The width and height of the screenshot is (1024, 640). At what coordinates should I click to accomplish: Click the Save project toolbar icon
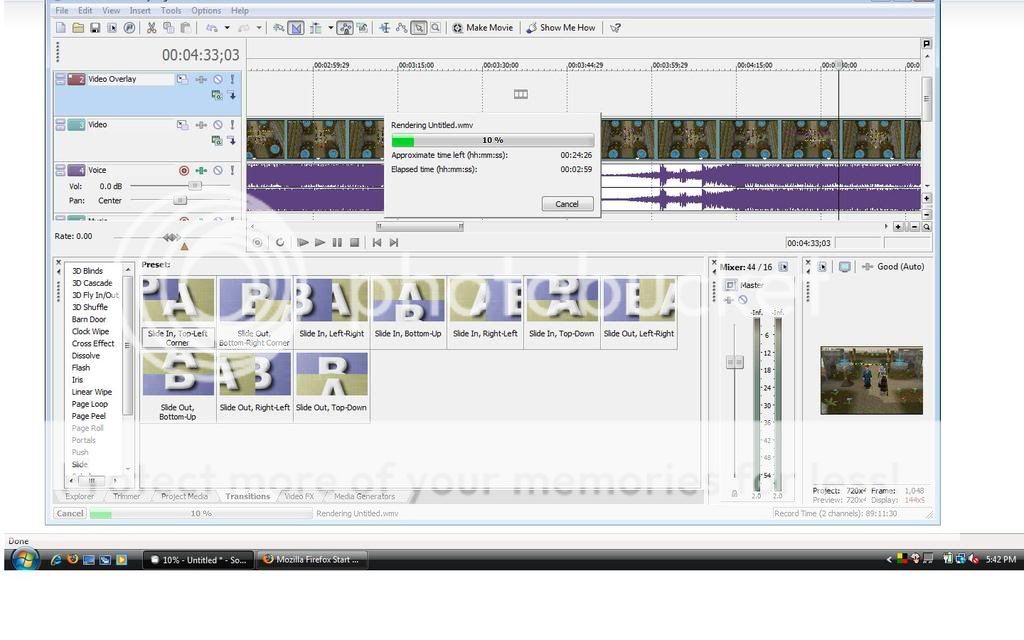95,28
